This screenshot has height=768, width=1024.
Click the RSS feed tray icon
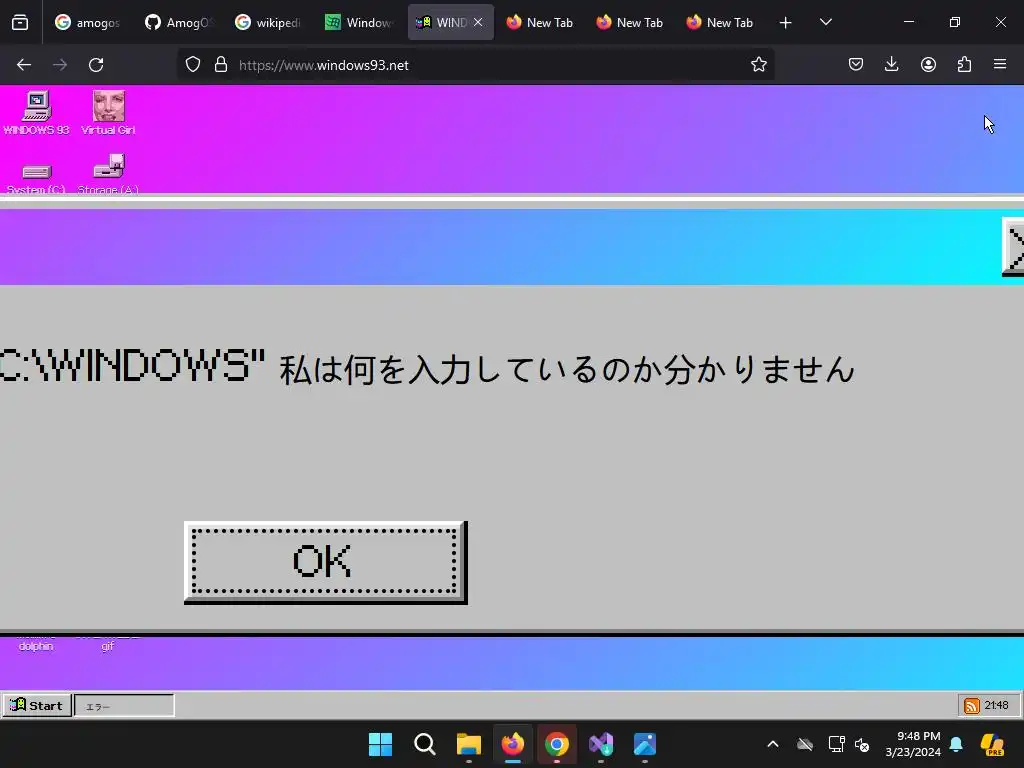971,705
